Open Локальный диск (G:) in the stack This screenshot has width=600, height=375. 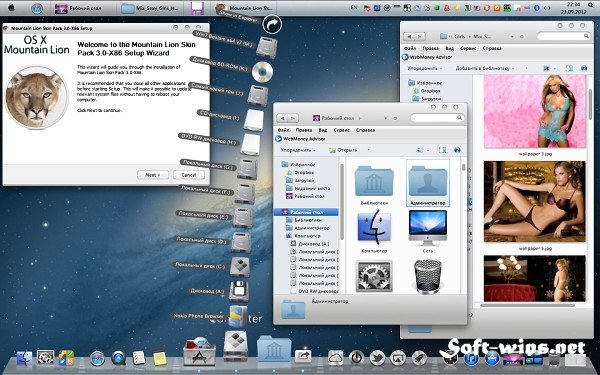tap(247, 169)
